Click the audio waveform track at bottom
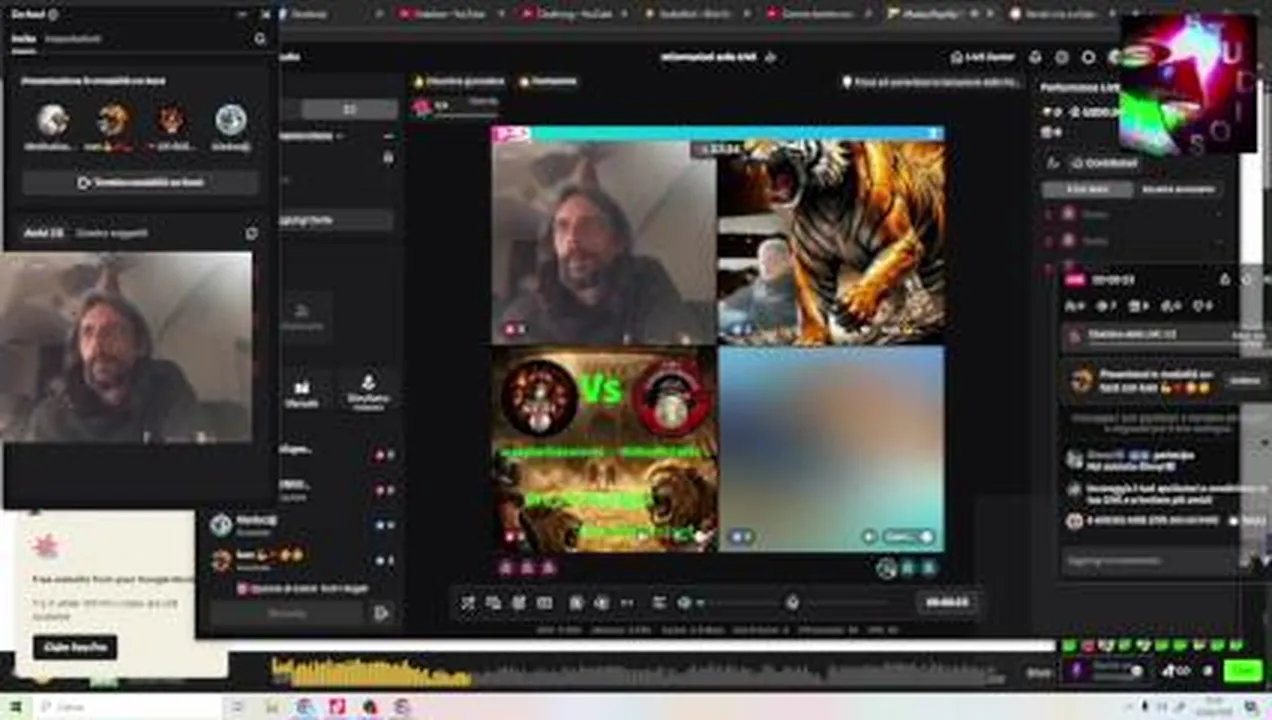Image resolution: width=1272 pixels, height=720 pixels. tap(640, 673)
